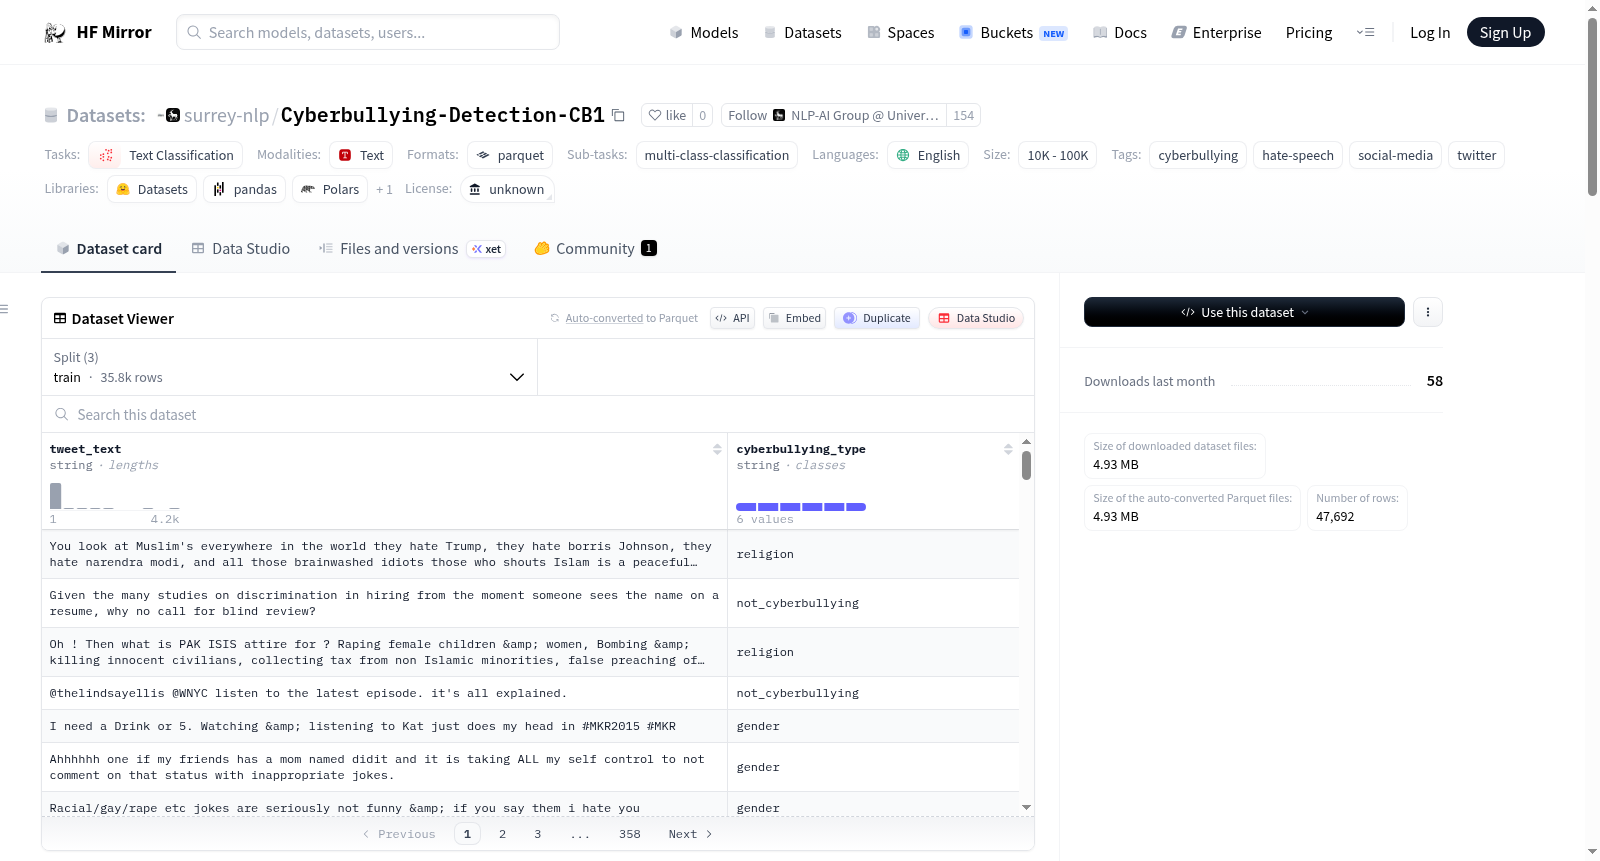Click the follower count 154

pos(963,115)
